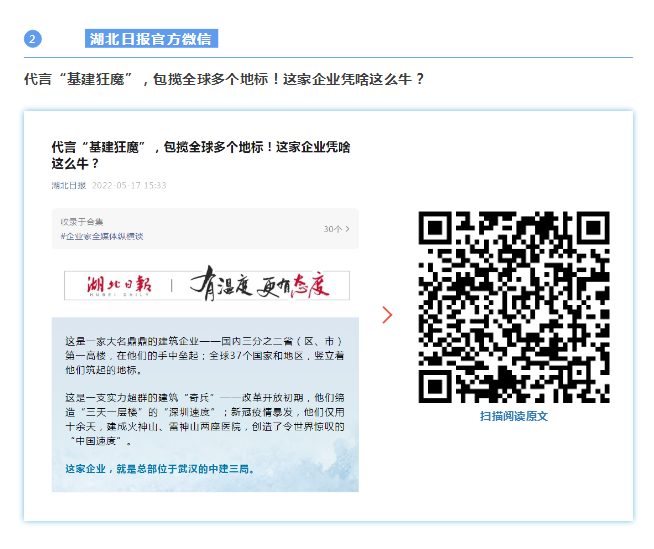This screenshot has width=654, height=549.
Task: Click the article preview title inside card
Action: coord(201,155)
